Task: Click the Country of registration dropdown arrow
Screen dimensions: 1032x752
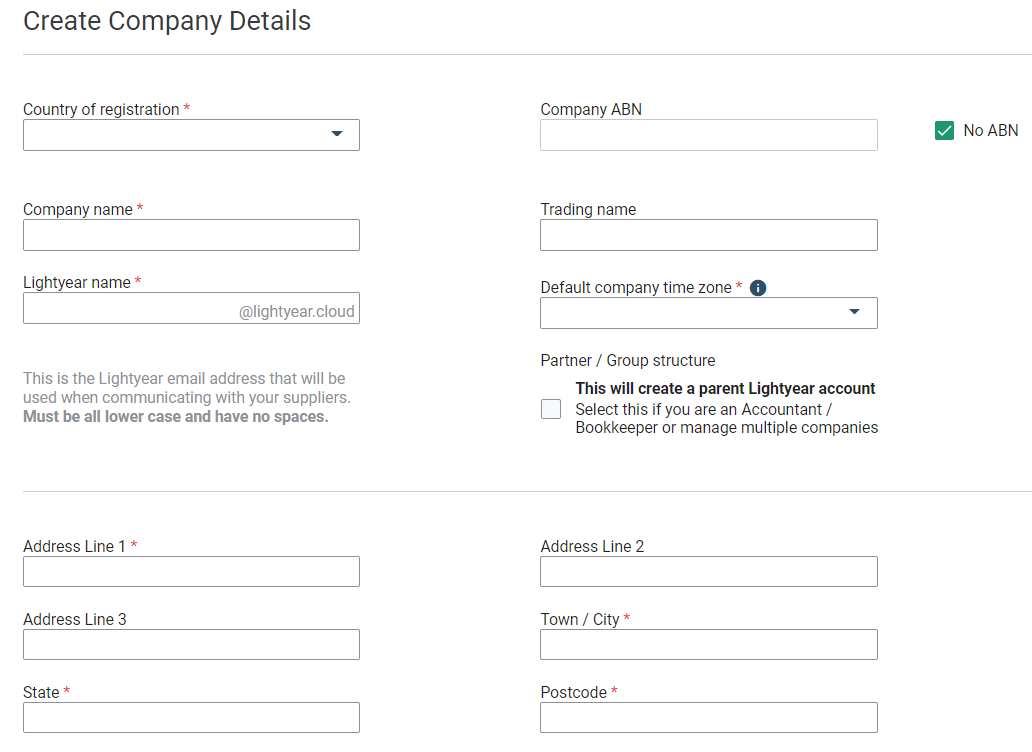Action: click(337, 134)
